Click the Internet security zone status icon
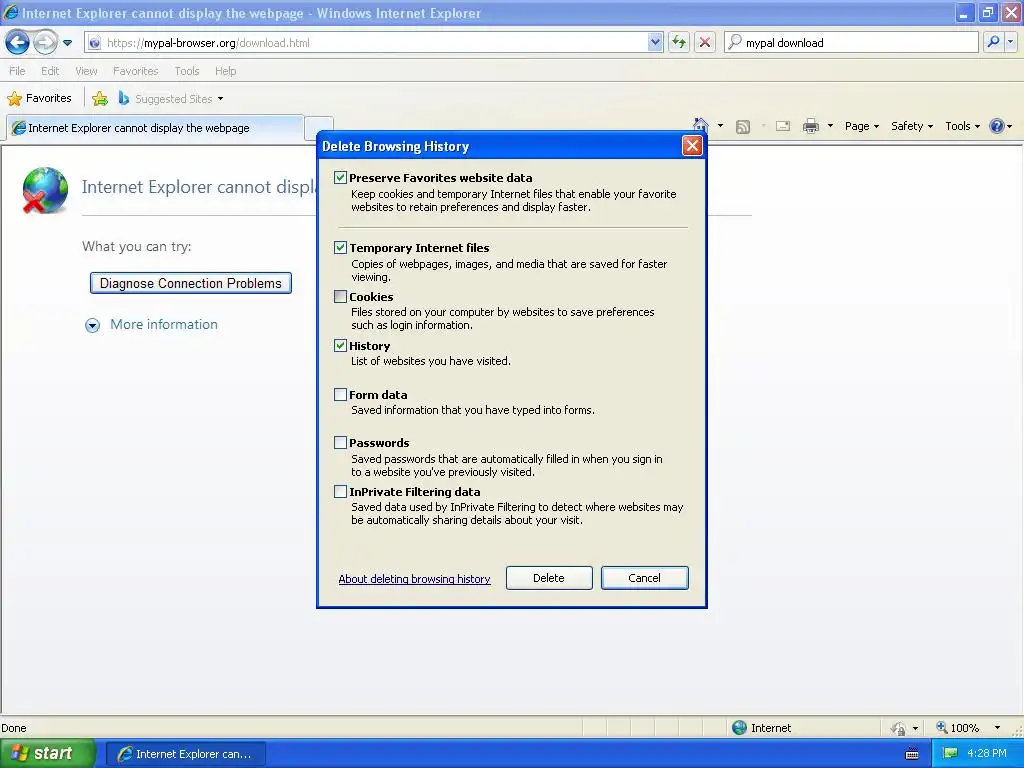The width and height of the screenshot is (1024, 768). click(739, 728)
